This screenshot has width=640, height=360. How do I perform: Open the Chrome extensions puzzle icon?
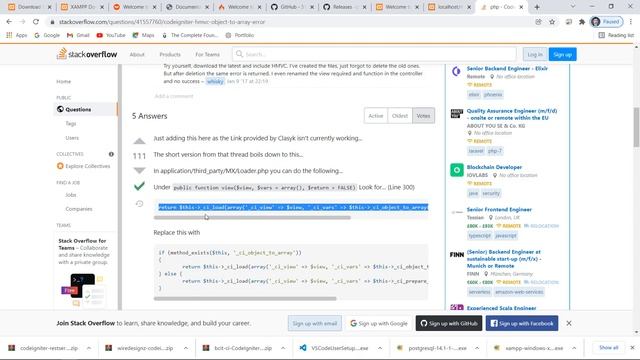pyautogui.click(x=582, y=22)
